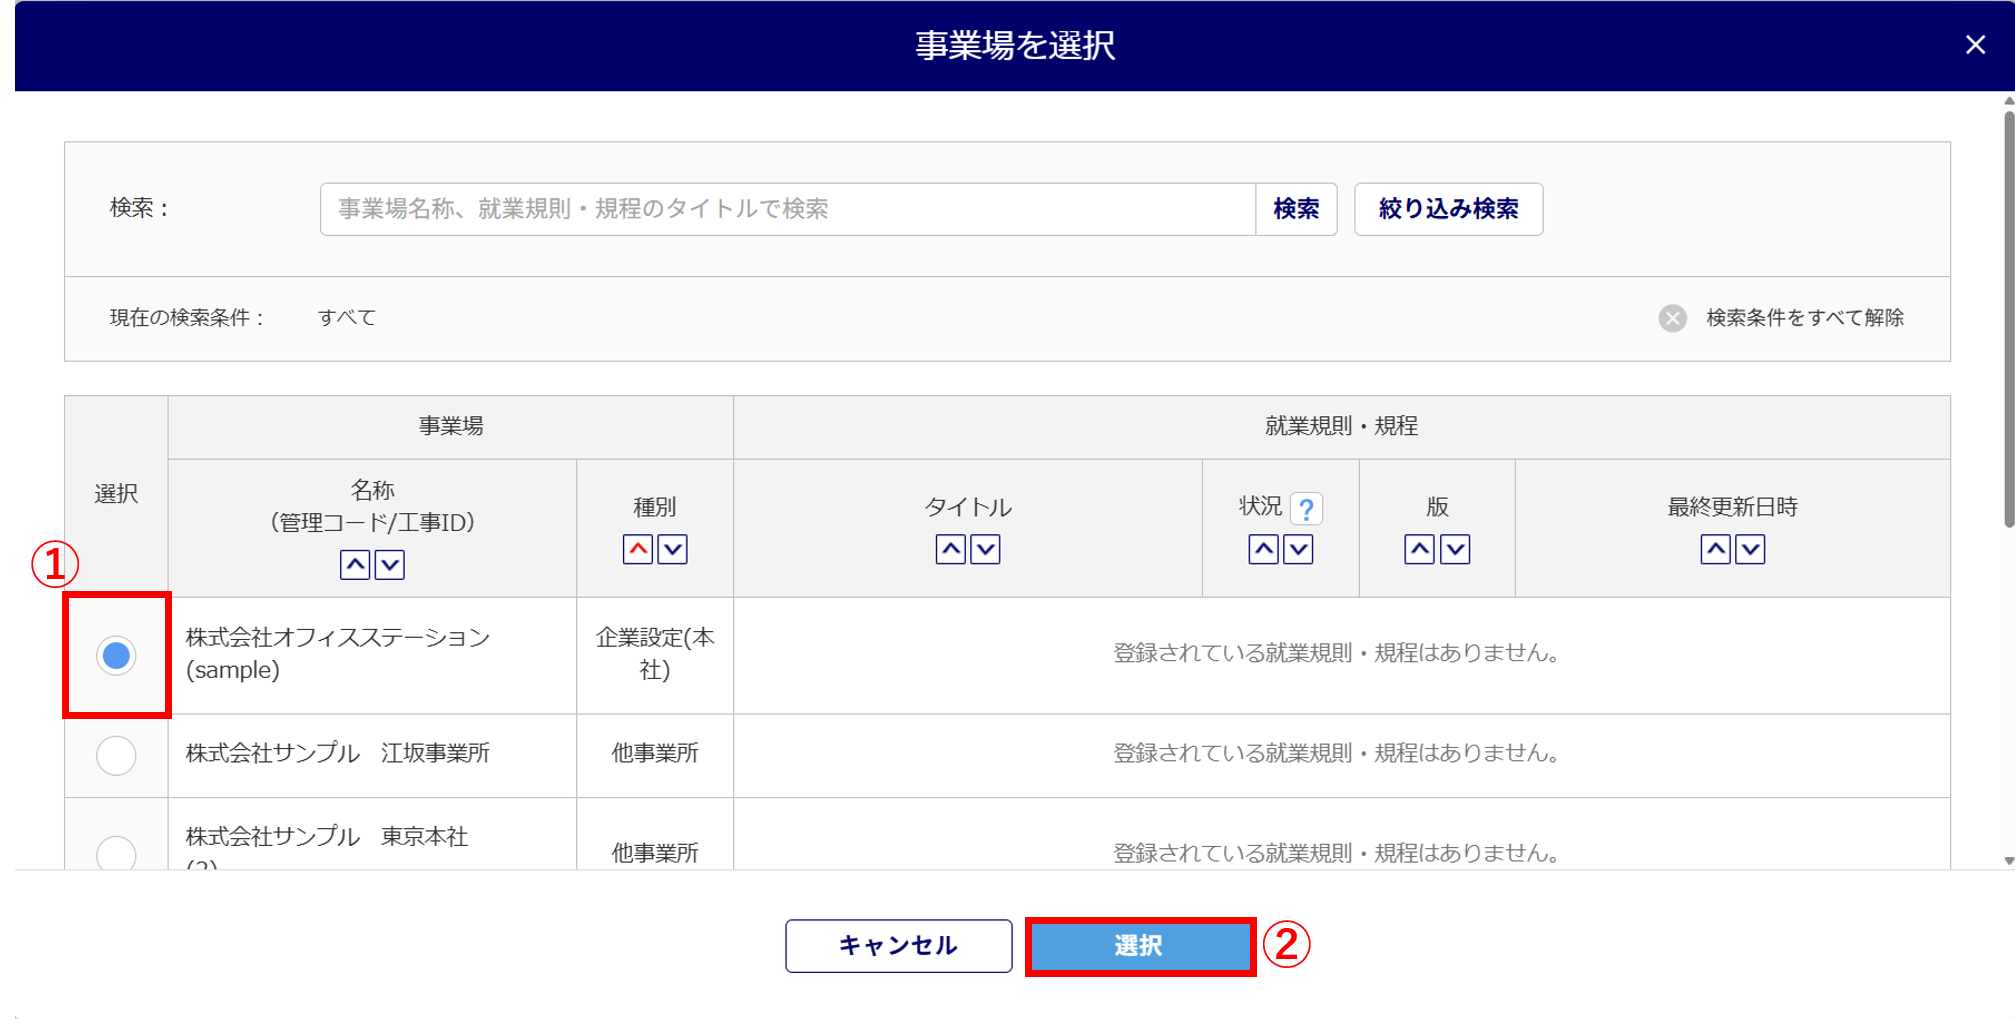The width and height of the screenshot is (2015, 1019).
Task: Sort 種別 column descending
Action: pos(673,549)
